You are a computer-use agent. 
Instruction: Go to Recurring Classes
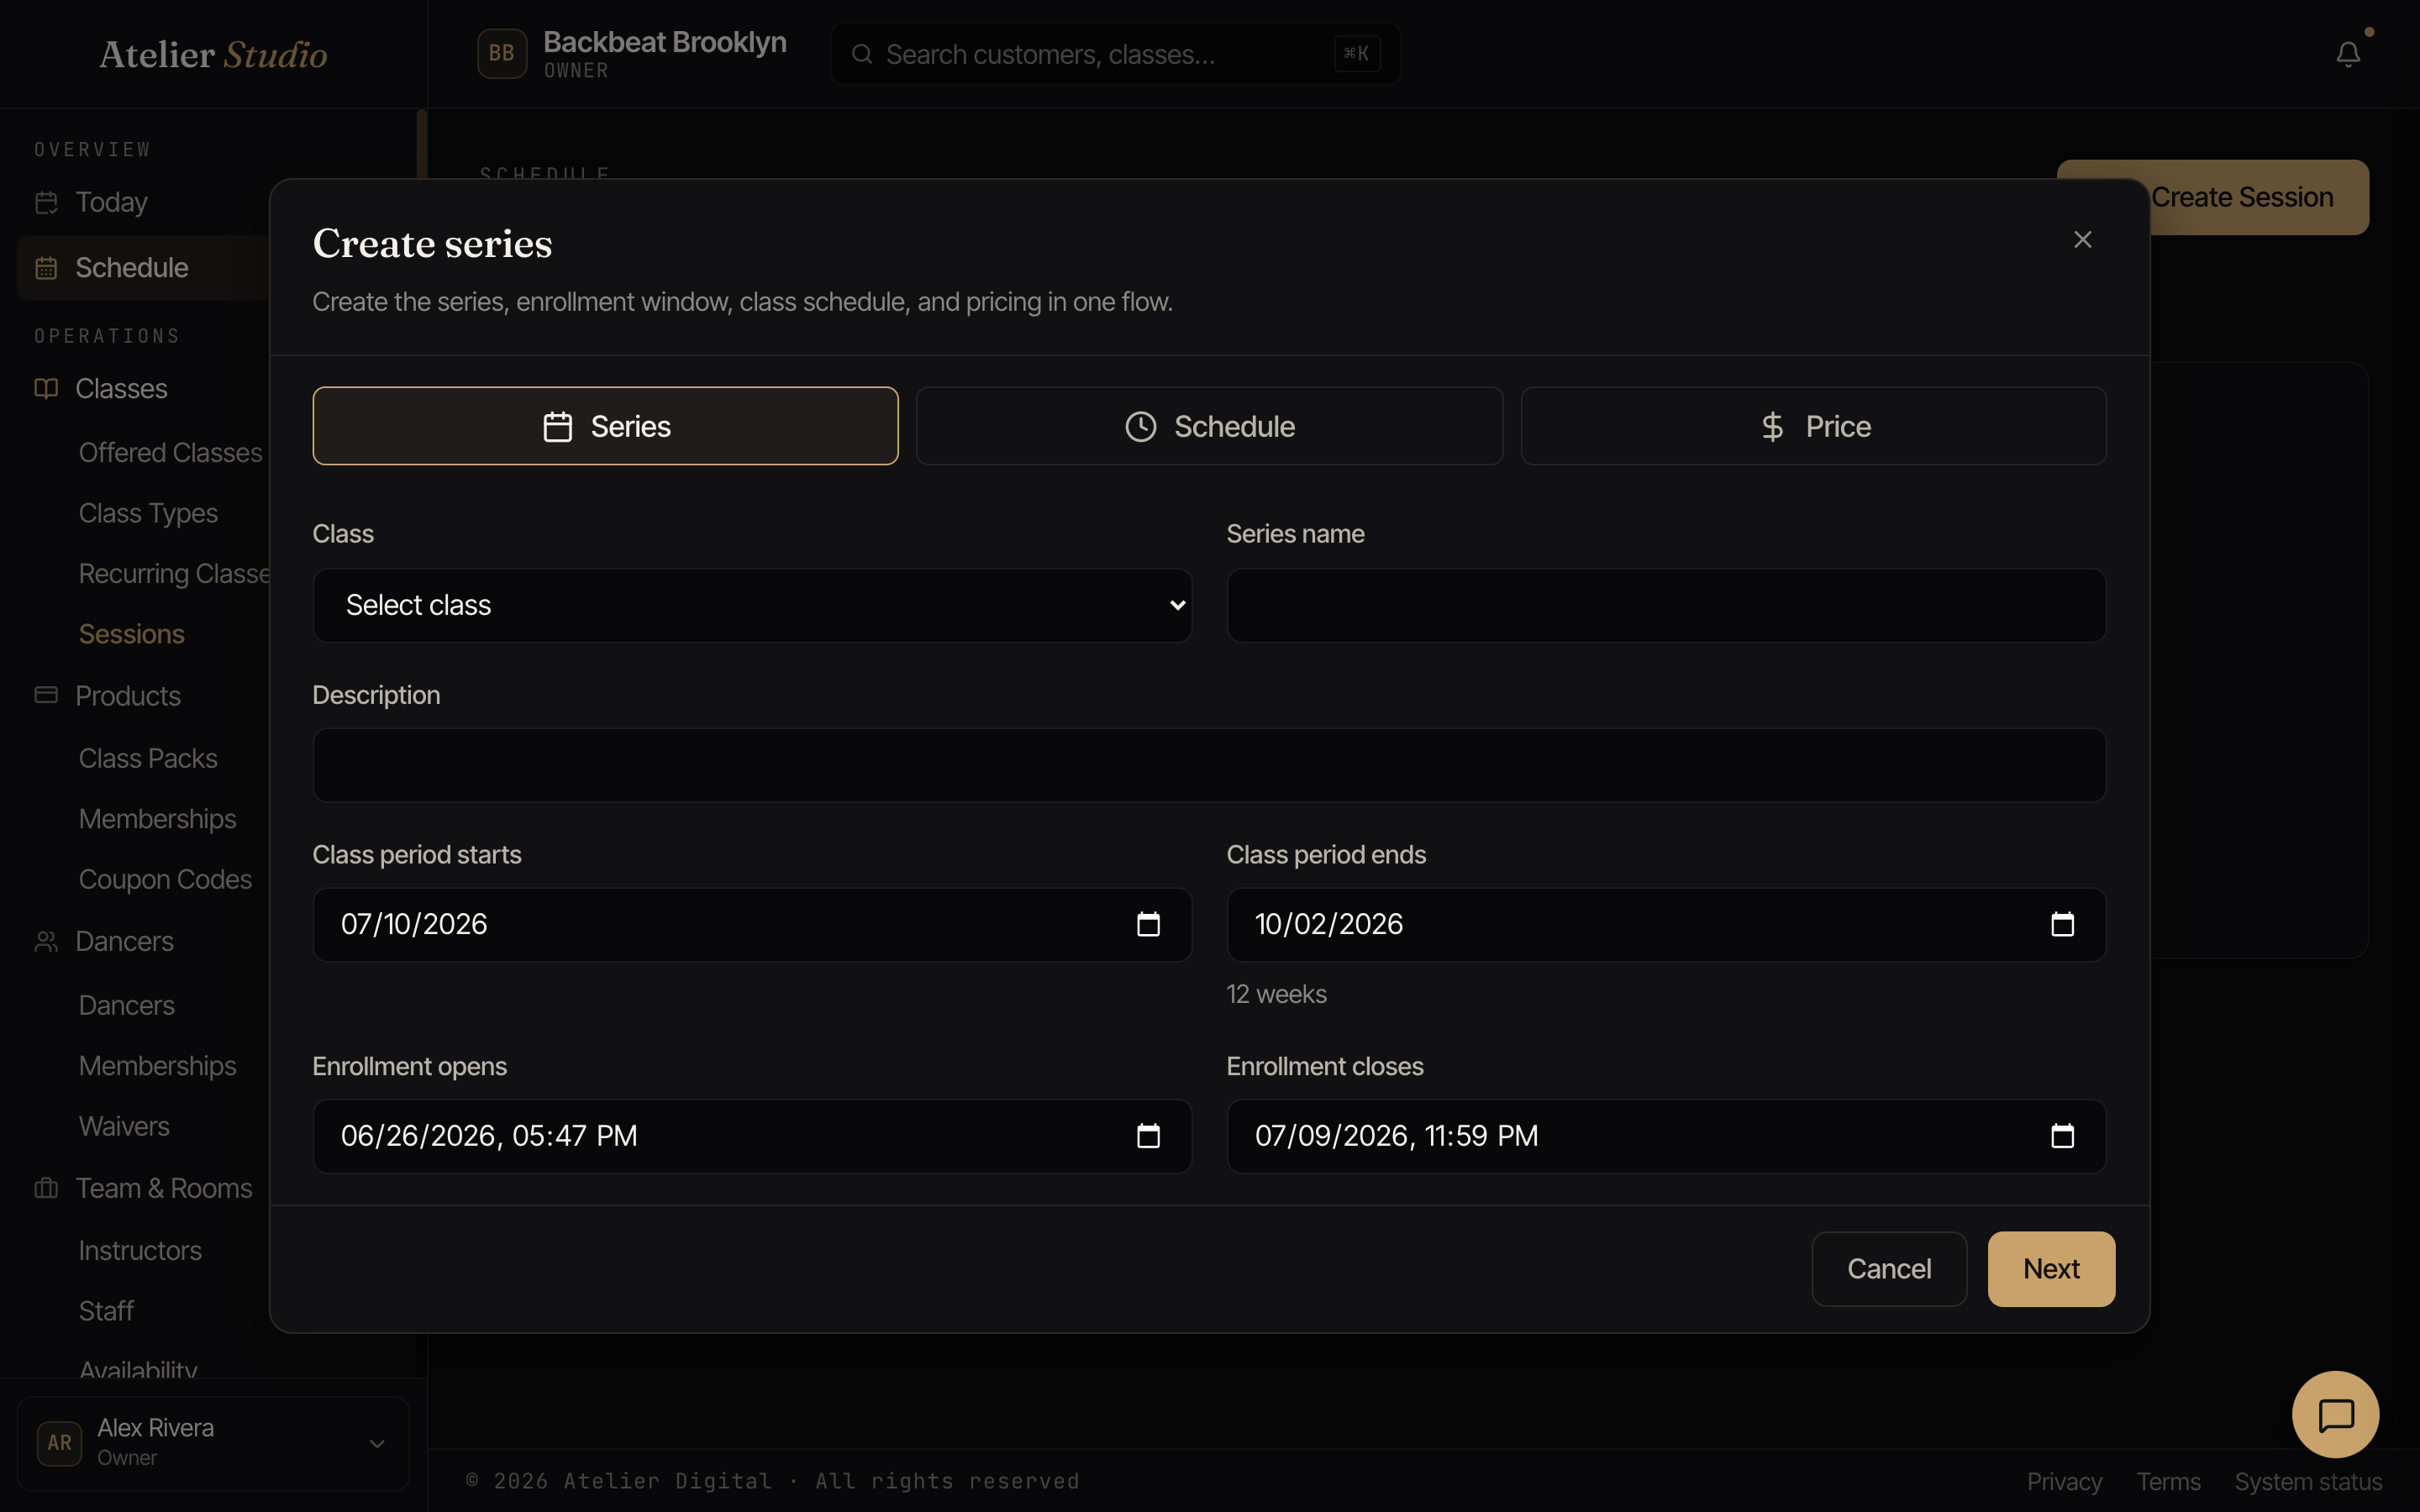174,574
